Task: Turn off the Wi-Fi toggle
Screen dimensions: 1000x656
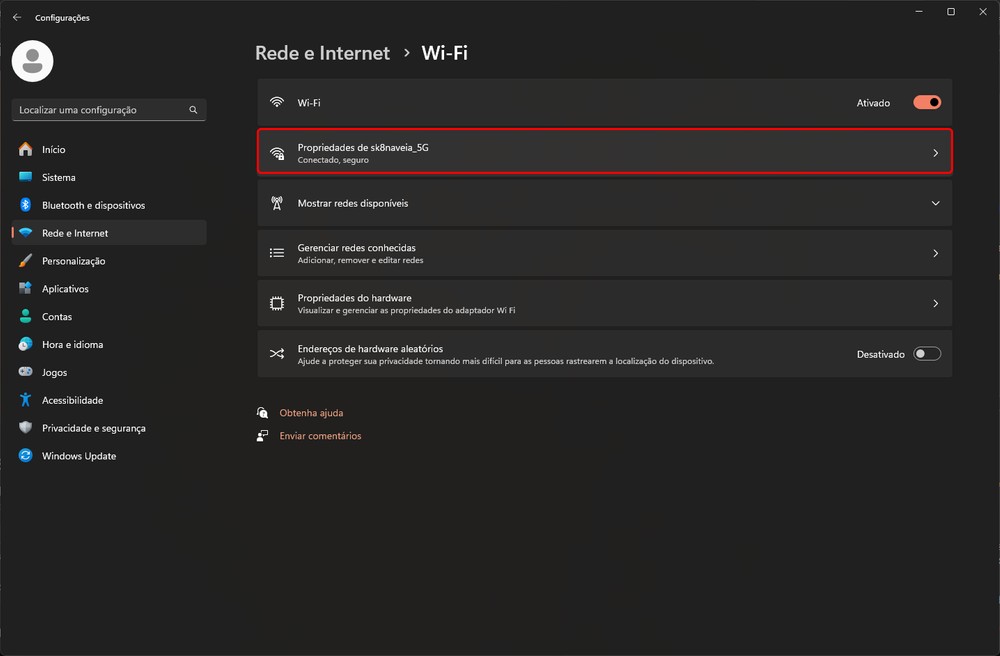Action: [927, 102]
